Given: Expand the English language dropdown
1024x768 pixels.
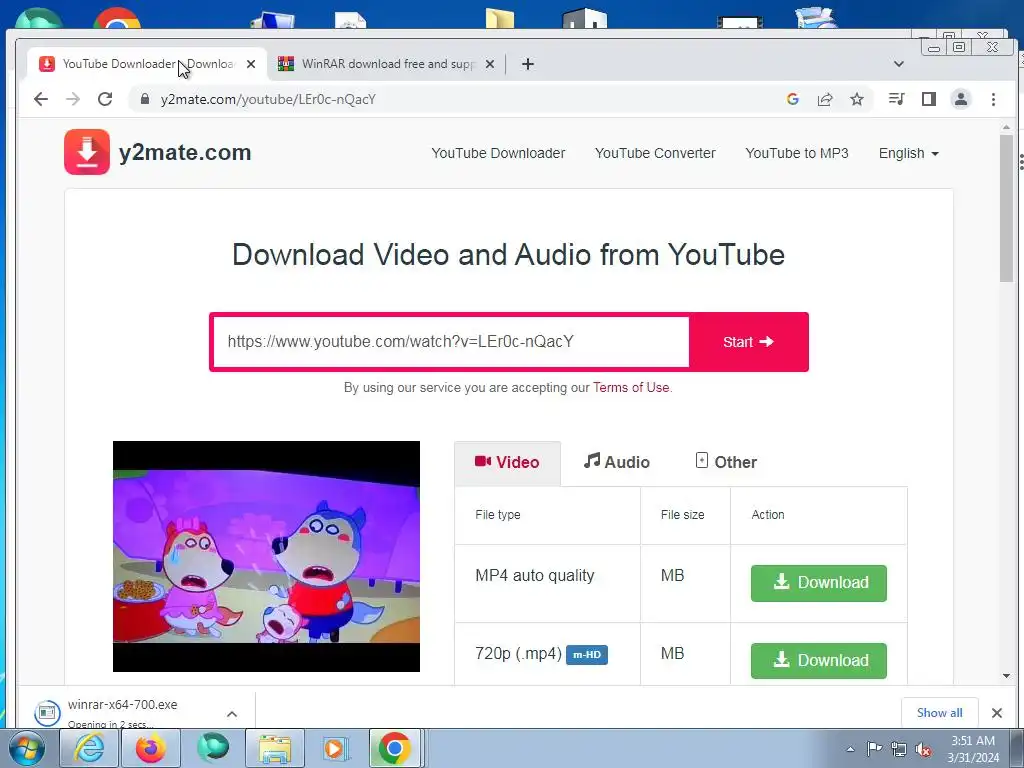Looking at the screenshot, I should (x=908, y=153).
